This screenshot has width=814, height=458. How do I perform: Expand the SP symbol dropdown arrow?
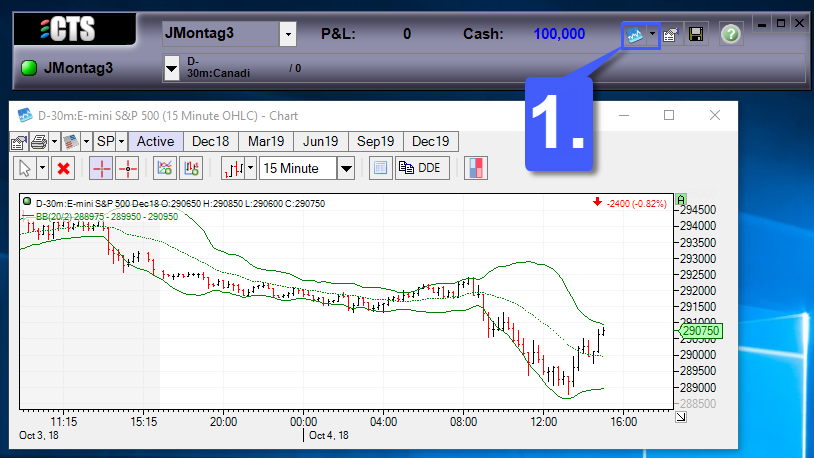[121, 141]
